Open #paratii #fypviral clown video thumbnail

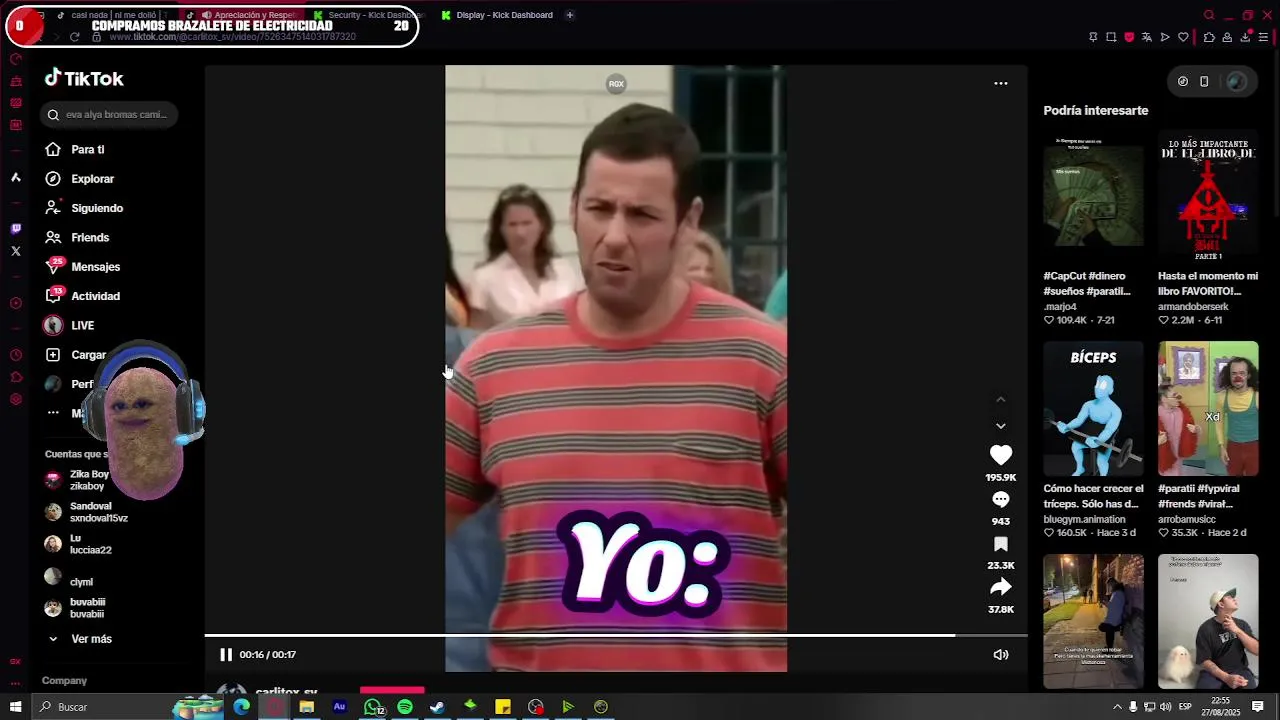[1208, 408]
